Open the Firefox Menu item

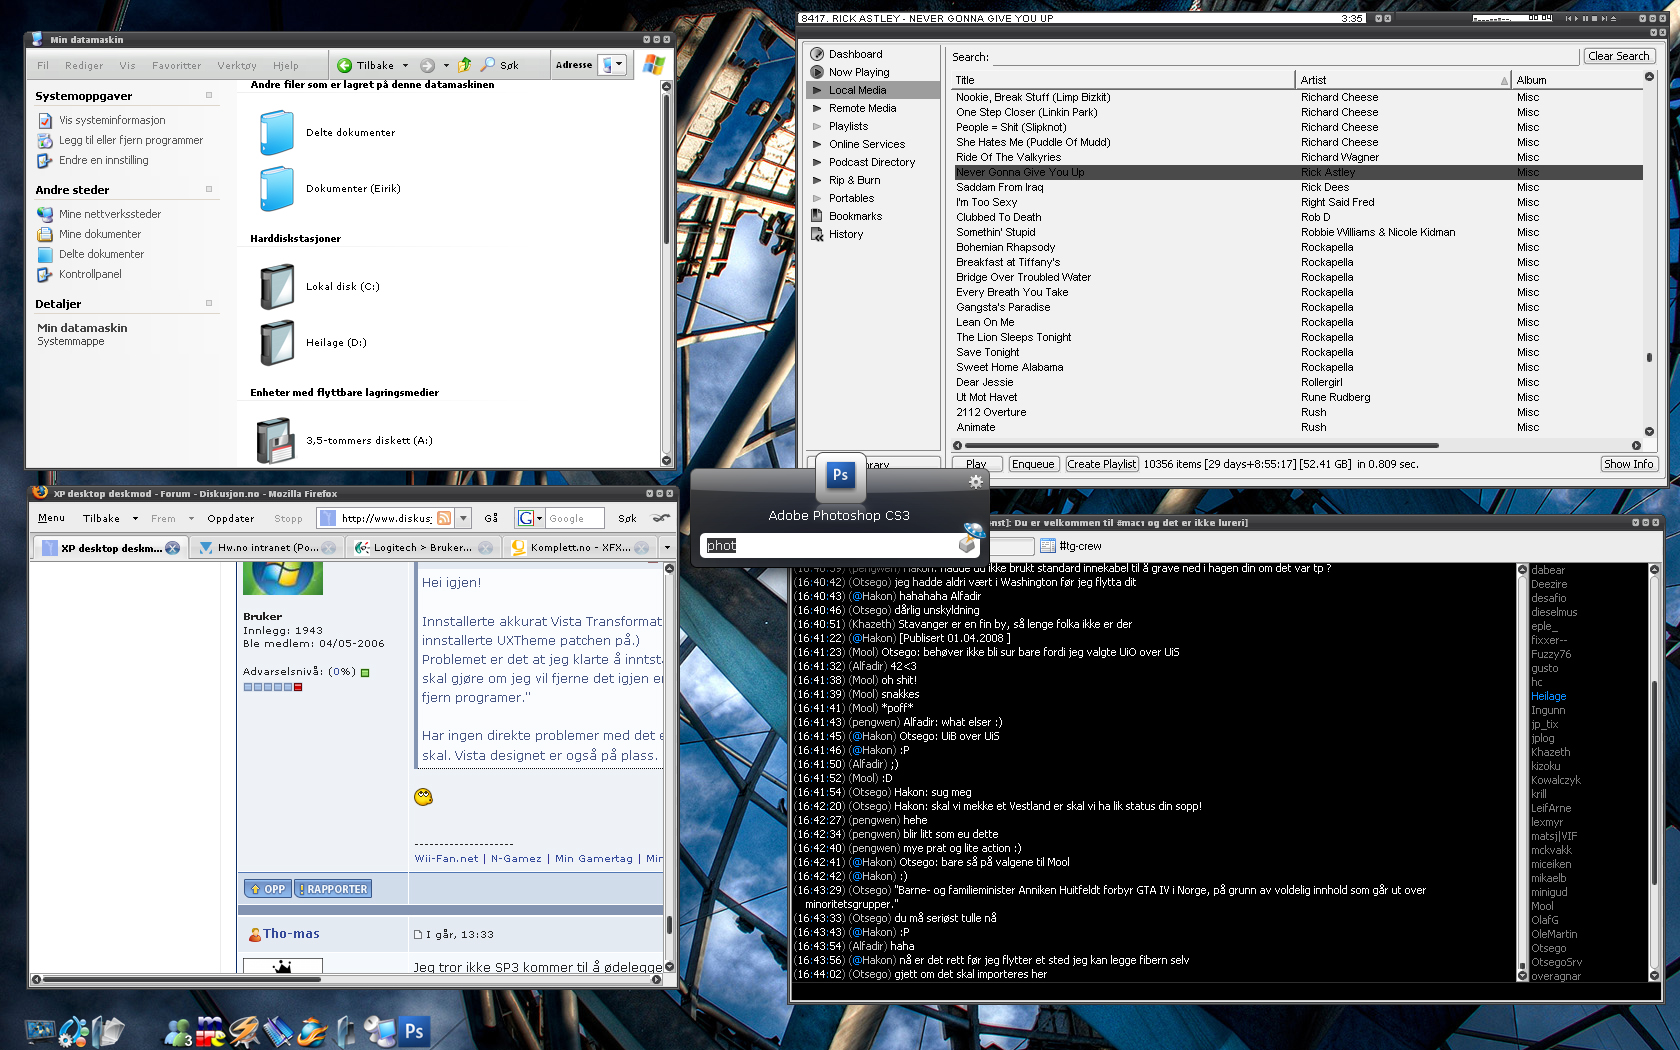[x=51, y=518]
